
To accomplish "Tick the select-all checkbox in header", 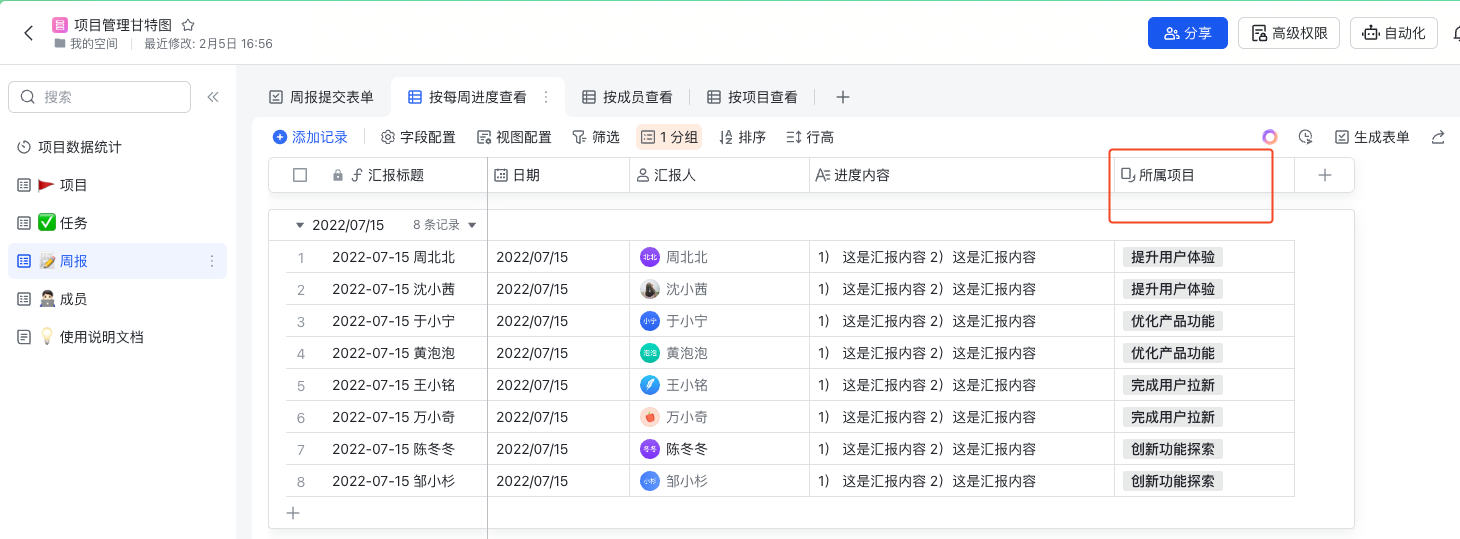I will coord(300,175).
